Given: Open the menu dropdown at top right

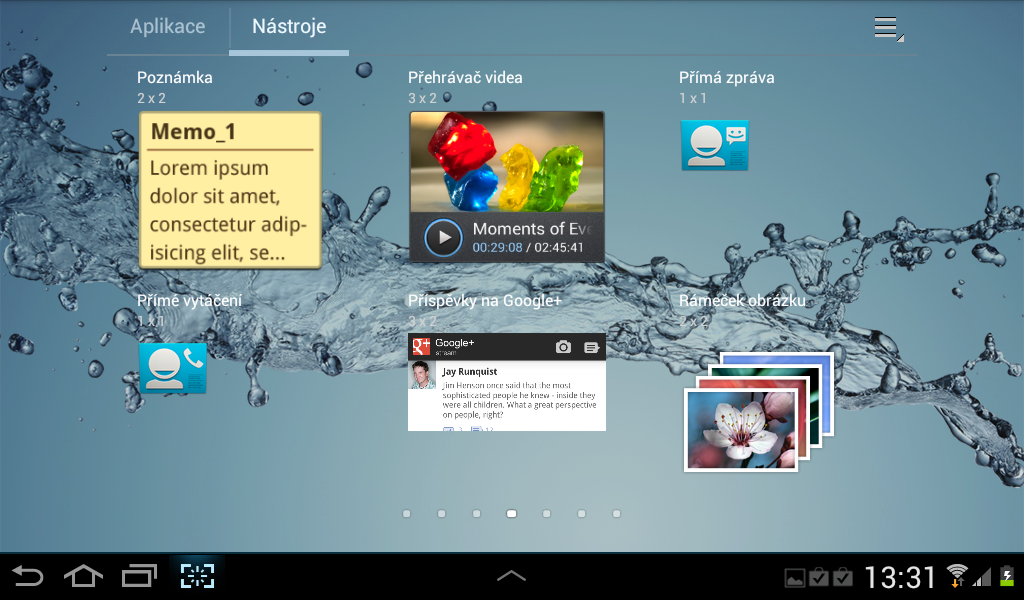Looking at the screenshot, I should click(886, 28).
